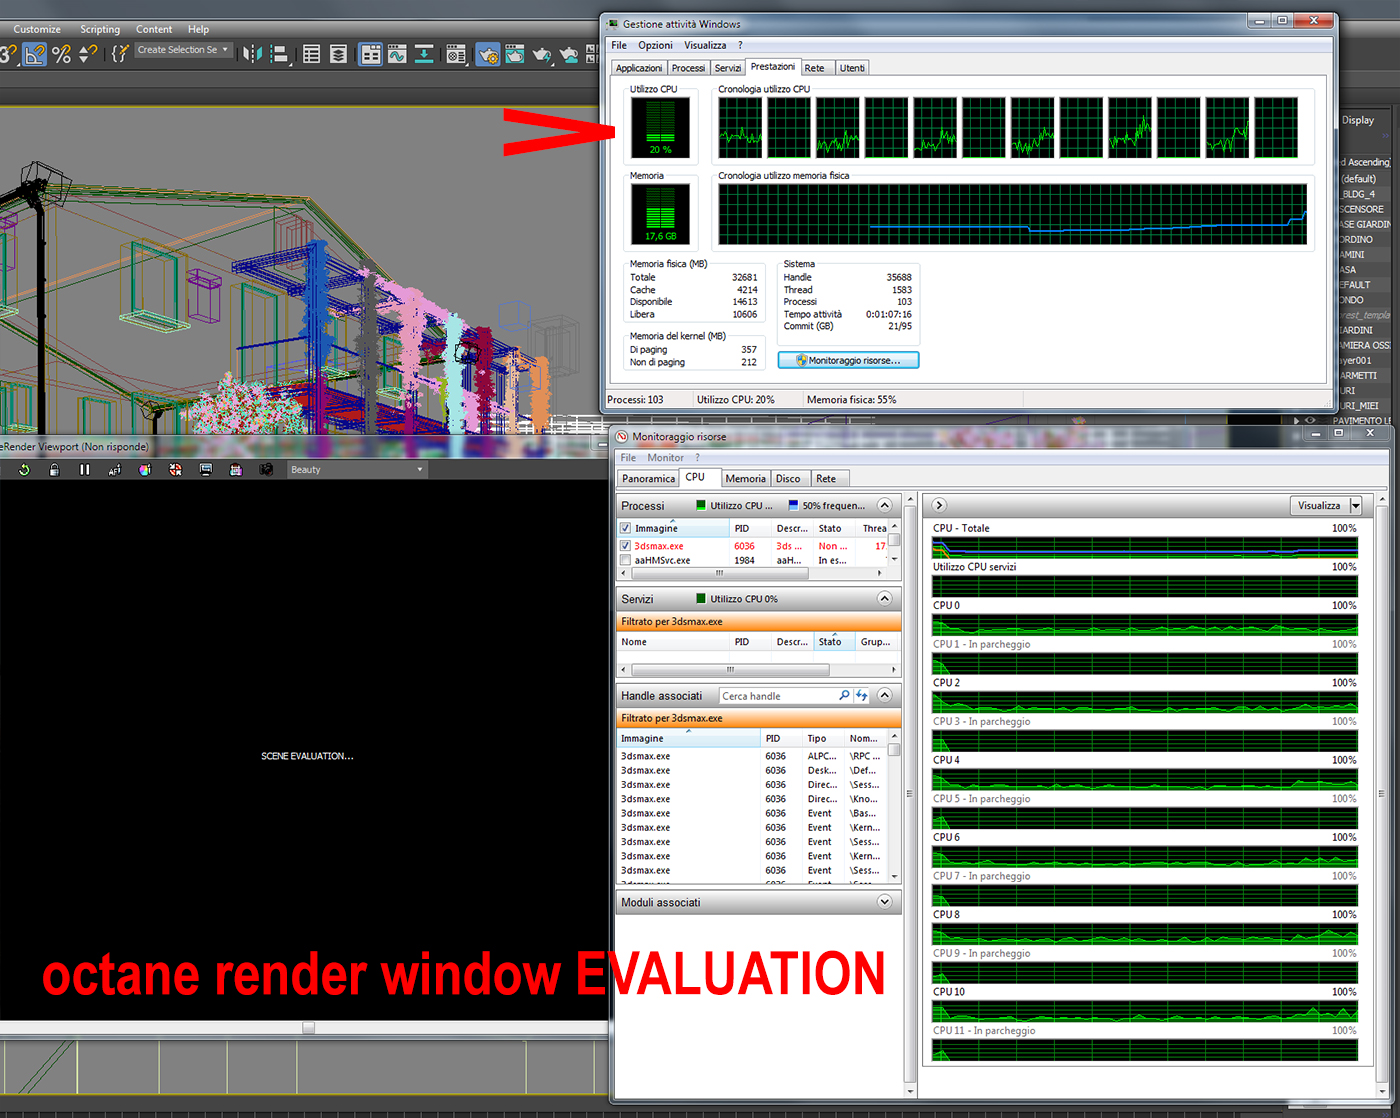Click the Monitoraggio risorse button

coord(848,360)
